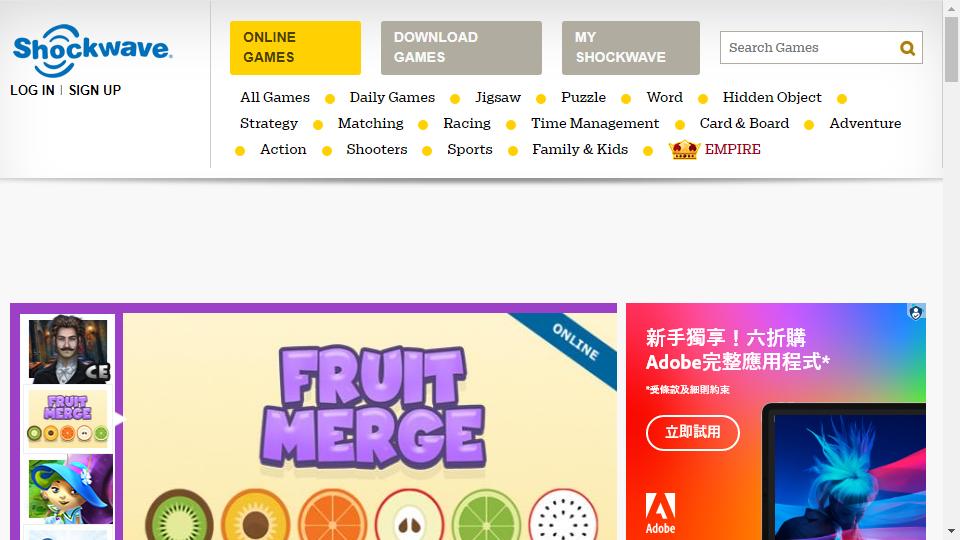Click the Log In link
This screenshot has height=540, width=960.
(x=32, y=90)
